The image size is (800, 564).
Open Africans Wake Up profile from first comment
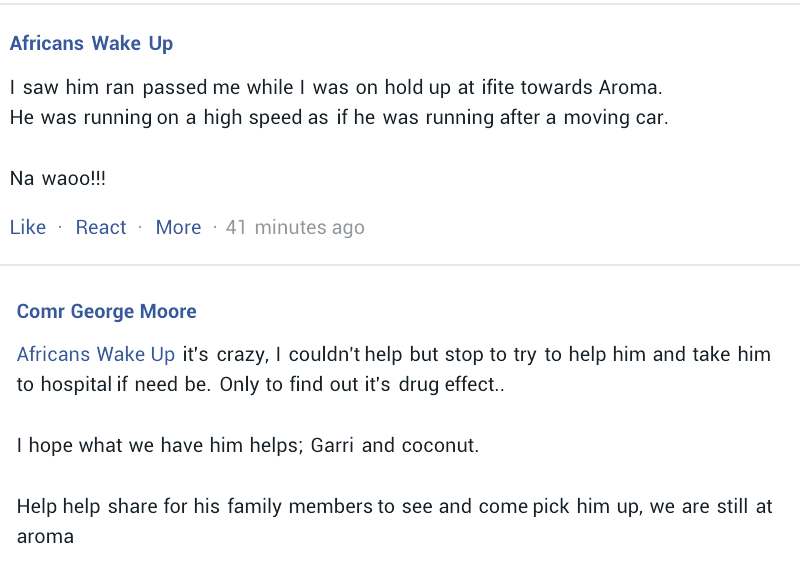pyautogui.click(x=91, y=43)
